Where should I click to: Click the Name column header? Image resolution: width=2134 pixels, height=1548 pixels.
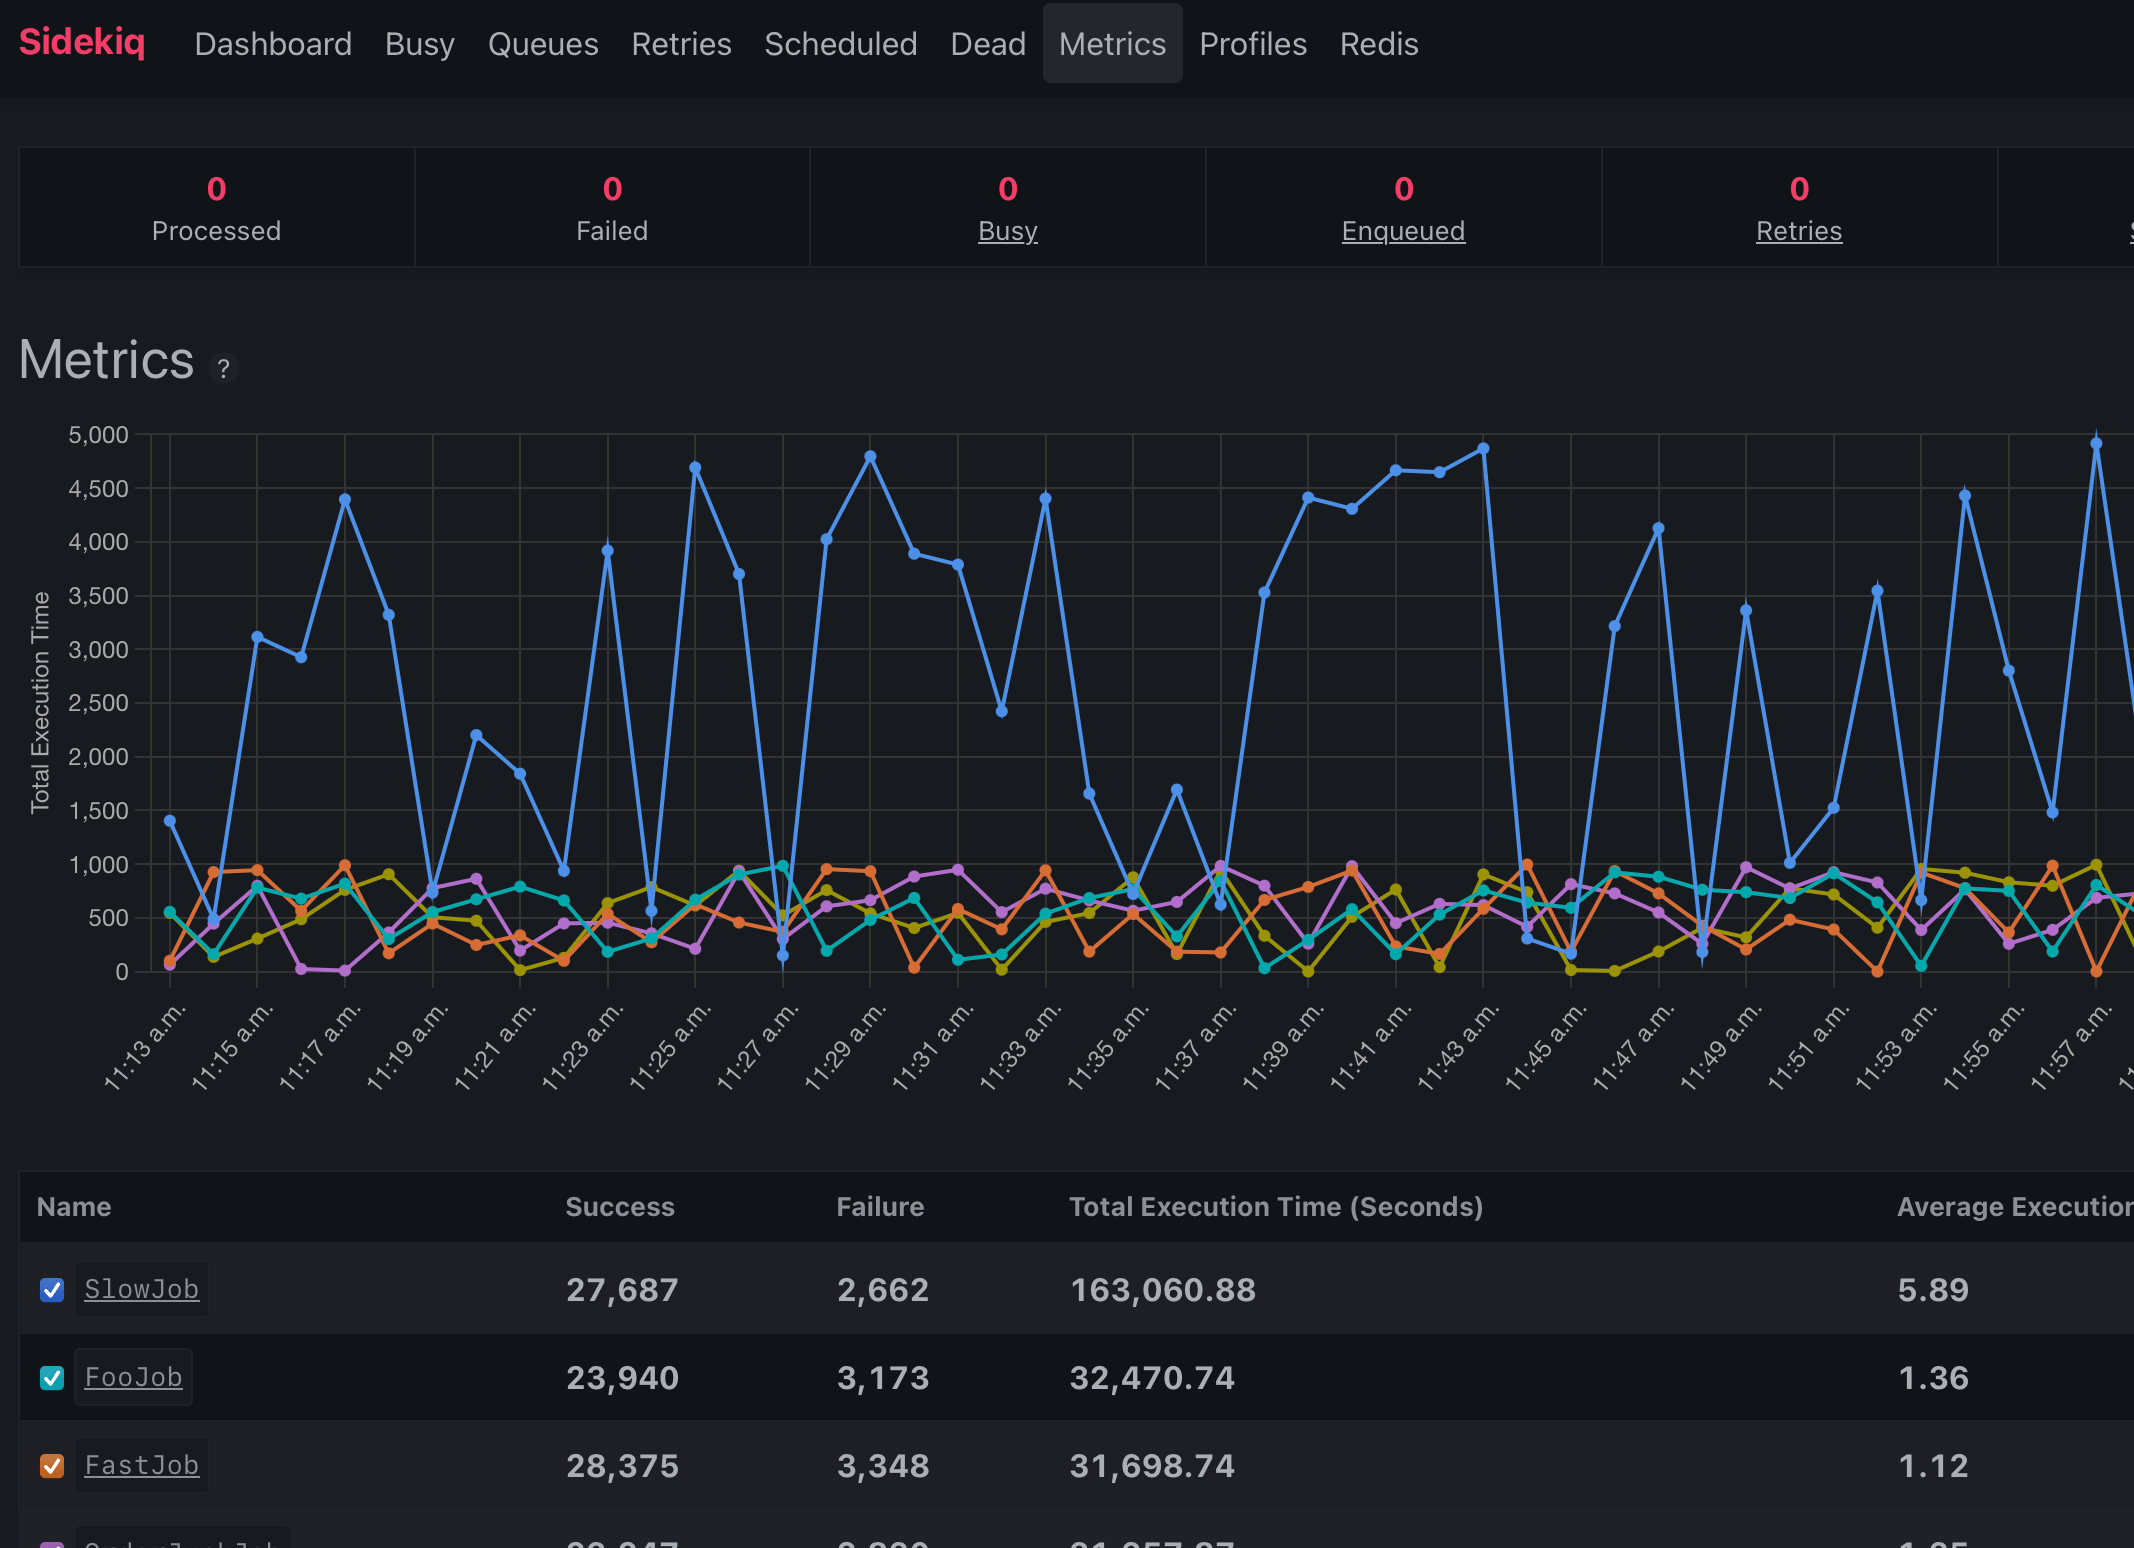(74, 1206)
